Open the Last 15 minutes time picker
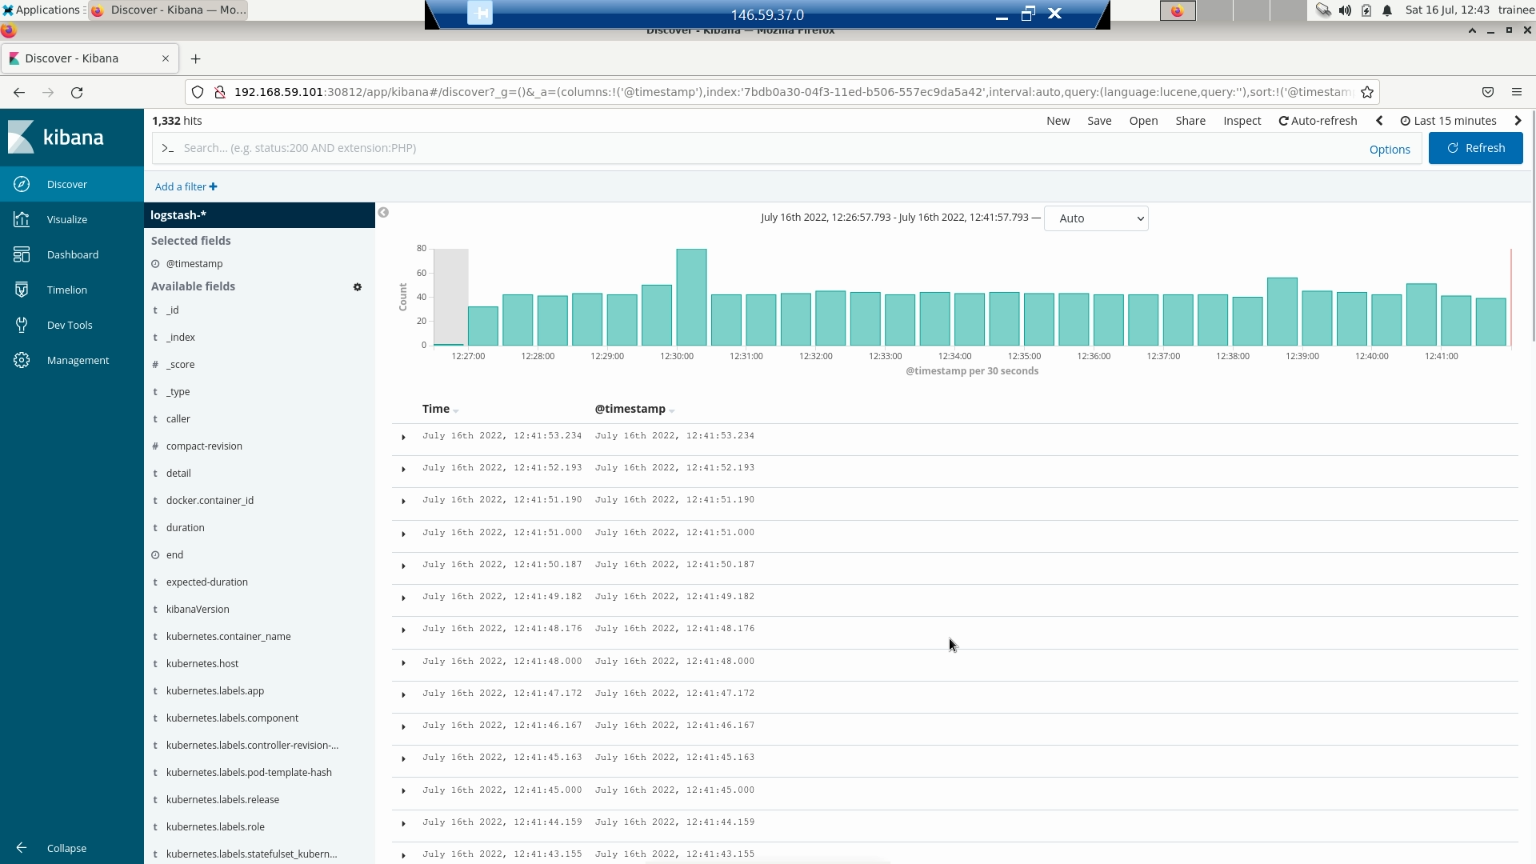Image resolution: width=1536 pixels, height=864 pixels. (1448, 121)
